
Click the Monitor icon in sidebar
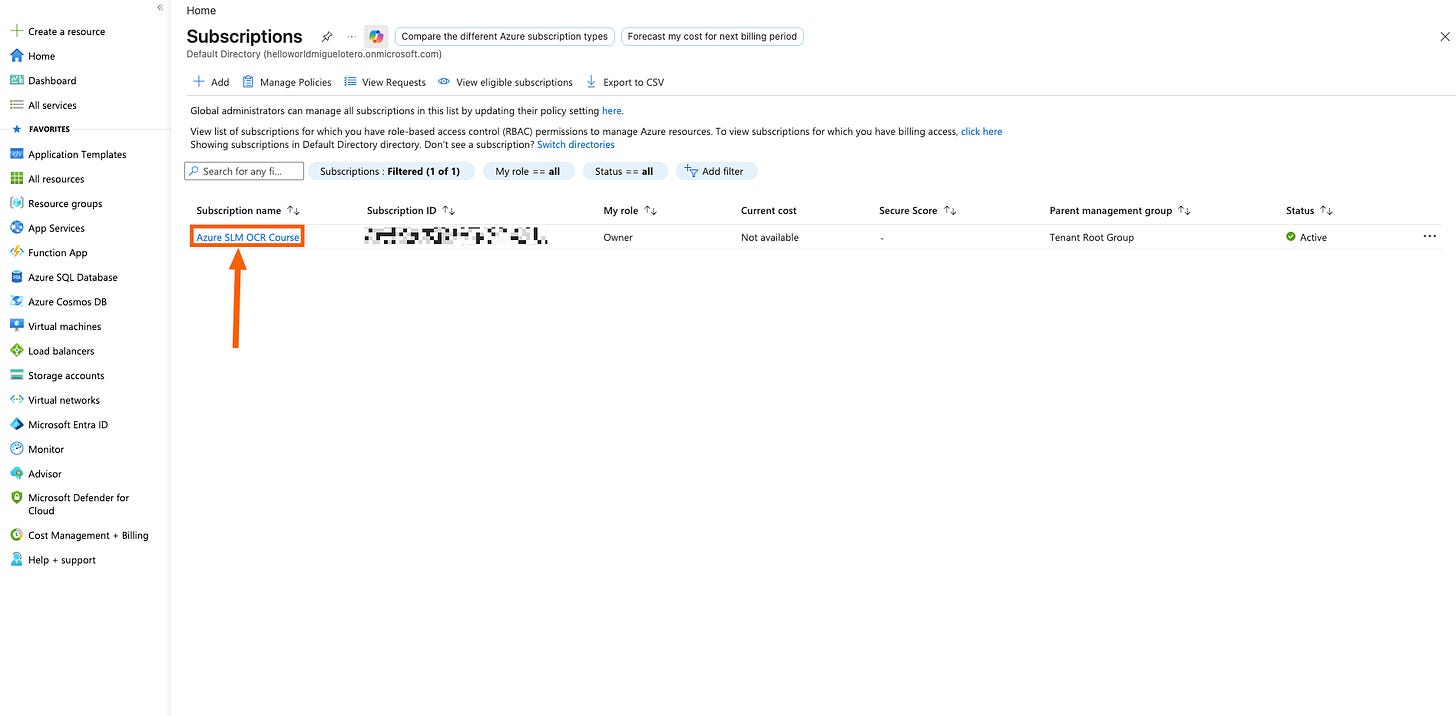click(x=16, y=449)
